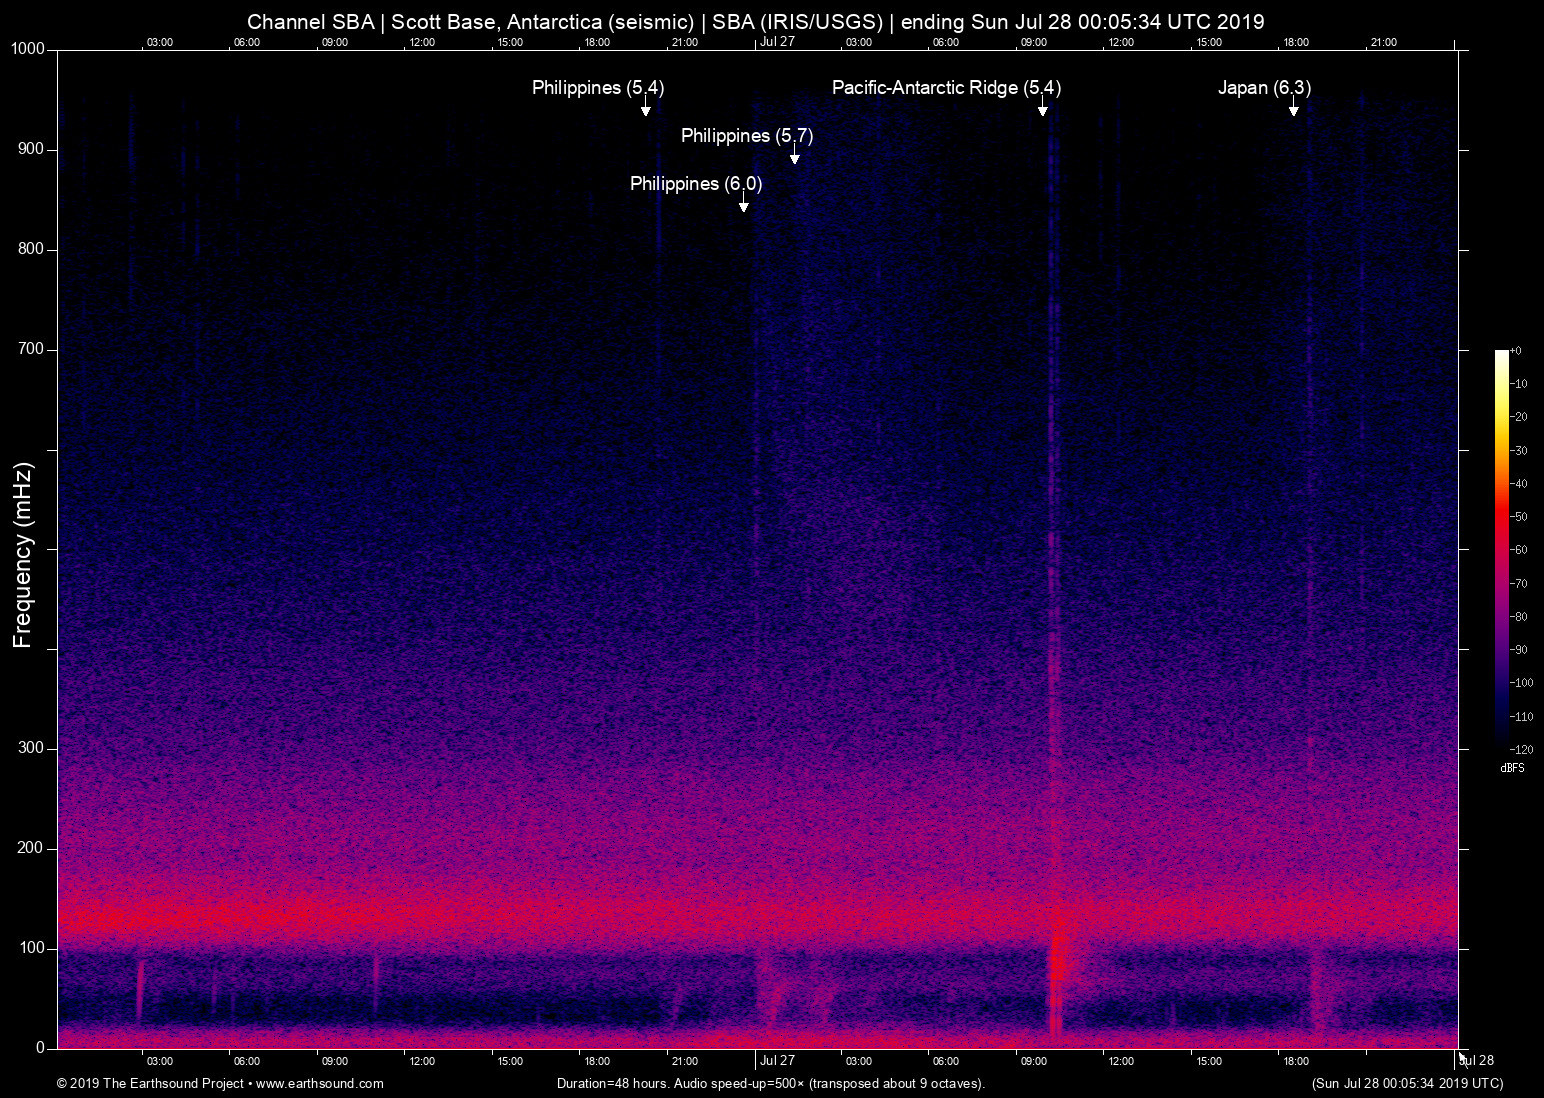This screenshot has width=1544, height=1098.
Task: Click the arrow beneath Philippines (5.7)
Action: click(795, 156)
